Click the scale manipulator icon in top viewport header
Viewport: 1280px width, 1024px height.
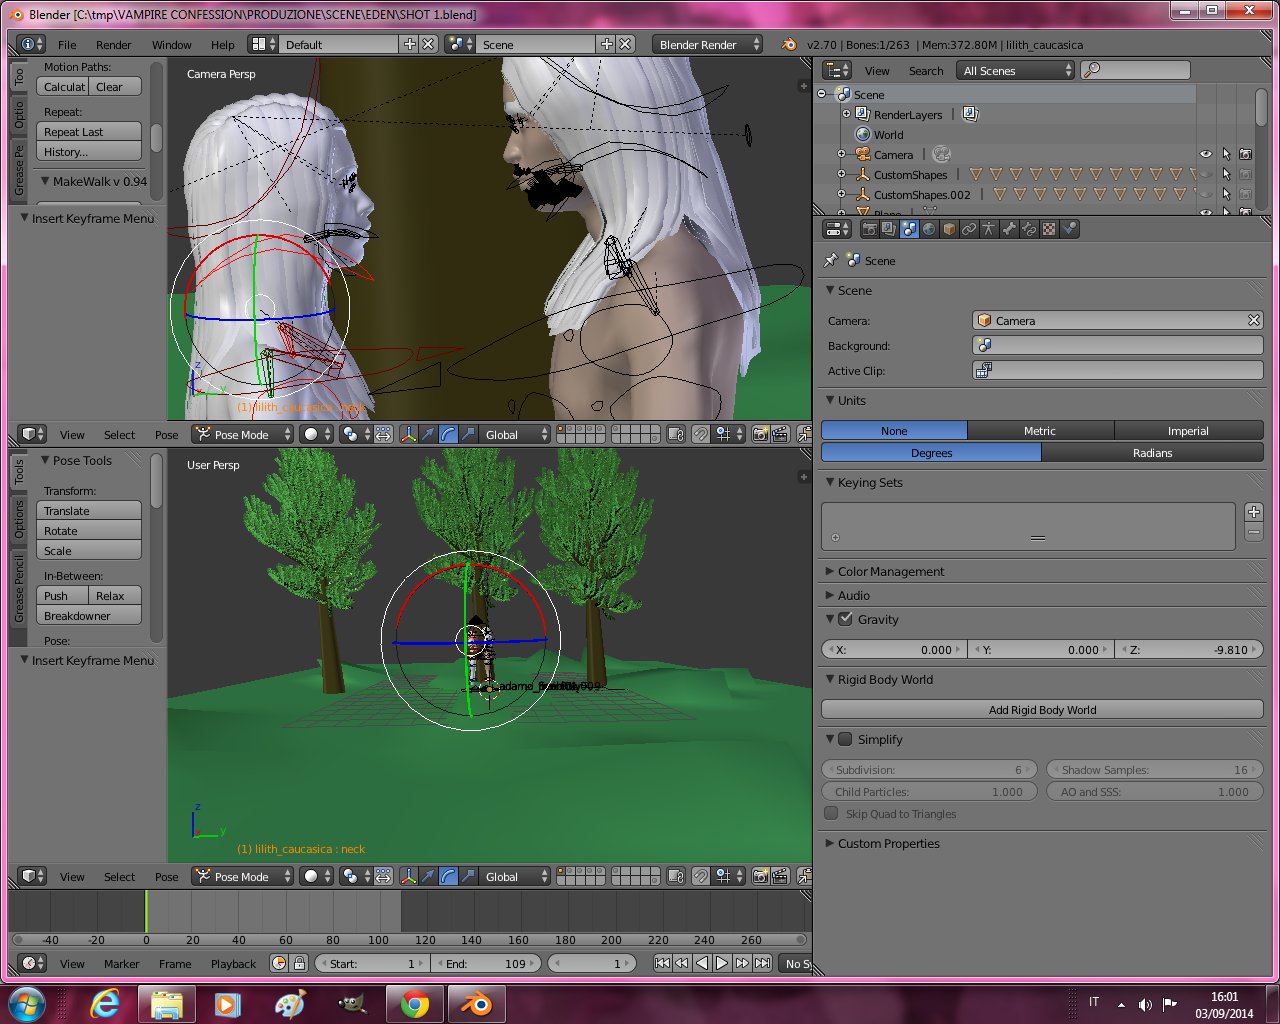pyautogui.click(x=467, y=434)
